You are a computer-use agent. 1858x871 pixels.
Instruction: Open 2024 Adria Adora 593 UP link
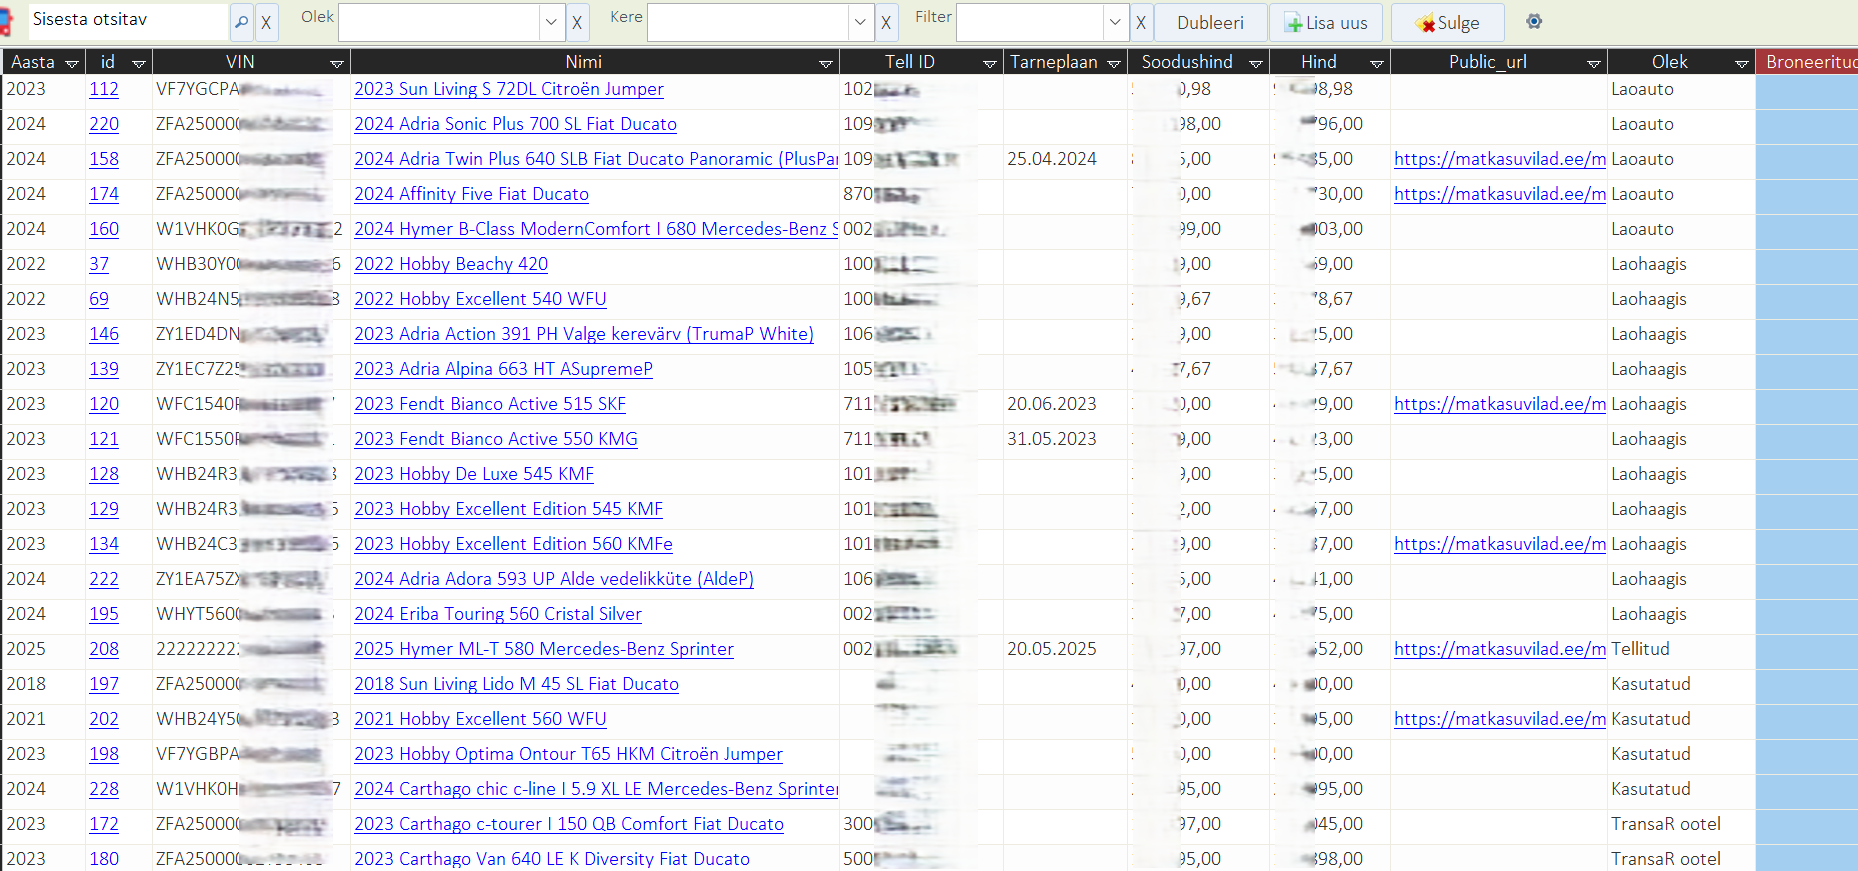[x=554, y=579]
